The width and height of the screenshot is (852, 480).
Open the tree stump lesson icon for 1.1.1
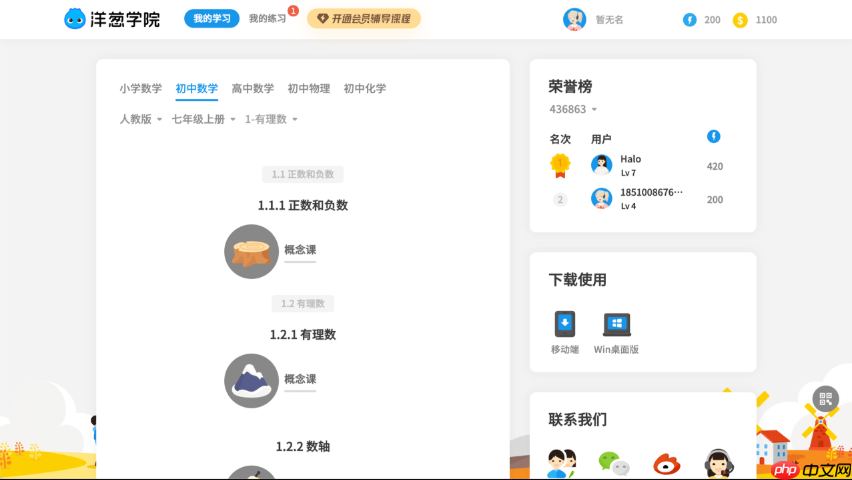coord(251,252)
